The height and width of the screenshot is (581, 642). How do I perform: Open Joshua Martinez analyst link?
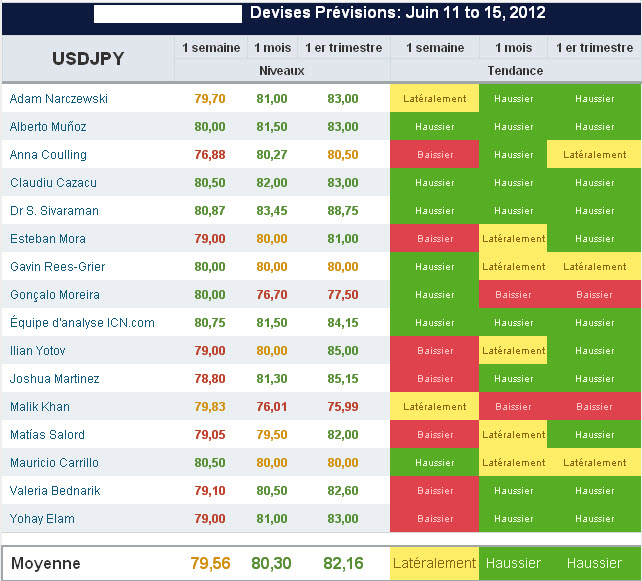(x=54, y=379)
